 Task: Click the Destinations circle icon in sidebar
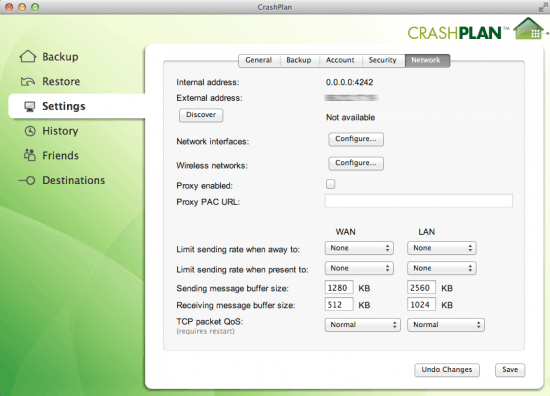pyautogui.click(x=27, y=180)
